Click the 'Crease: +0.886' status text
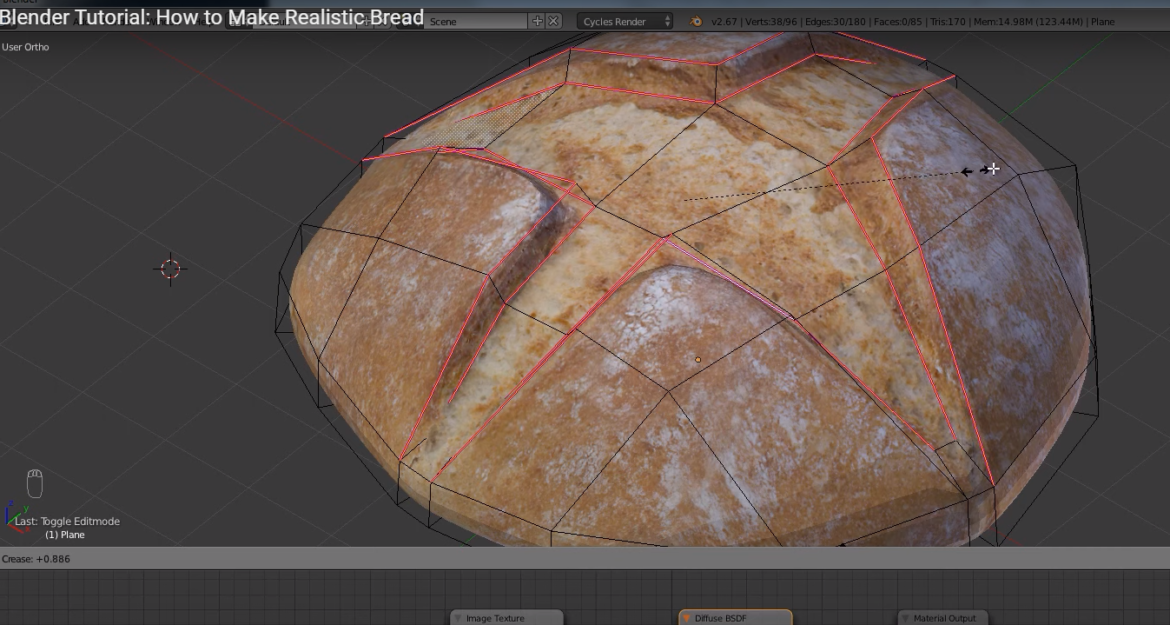 click(x=36, y=559)
